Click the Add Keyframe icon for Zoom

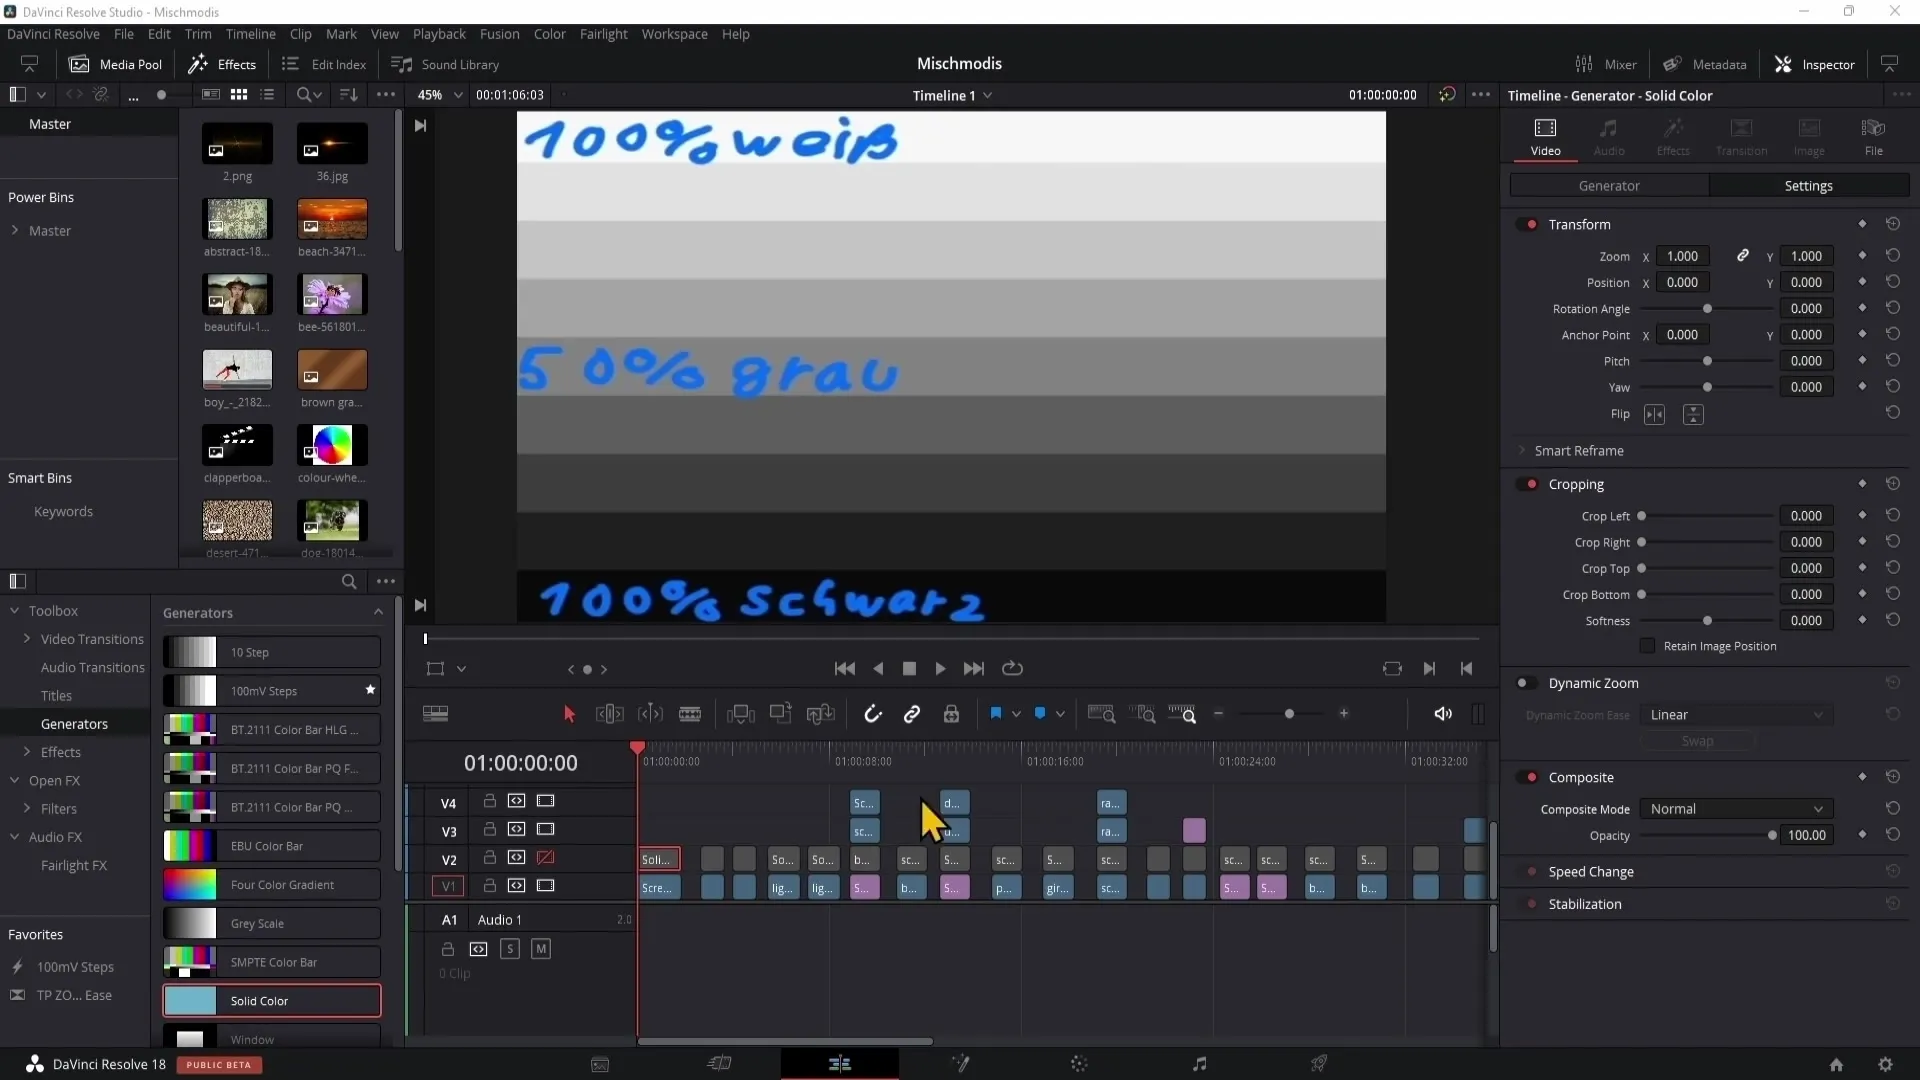tap(1862, 255)
